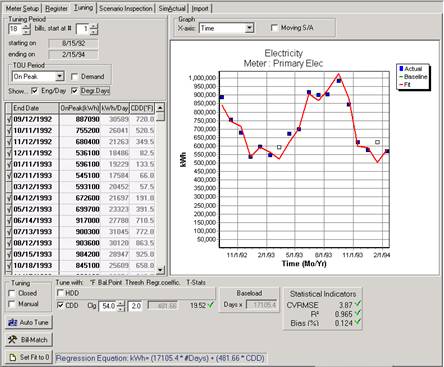This screenshot has height=367, width=444.
Task: Click the Thresh value field showing 2.0
Action: pyautogui.click(x=136, y=306)
